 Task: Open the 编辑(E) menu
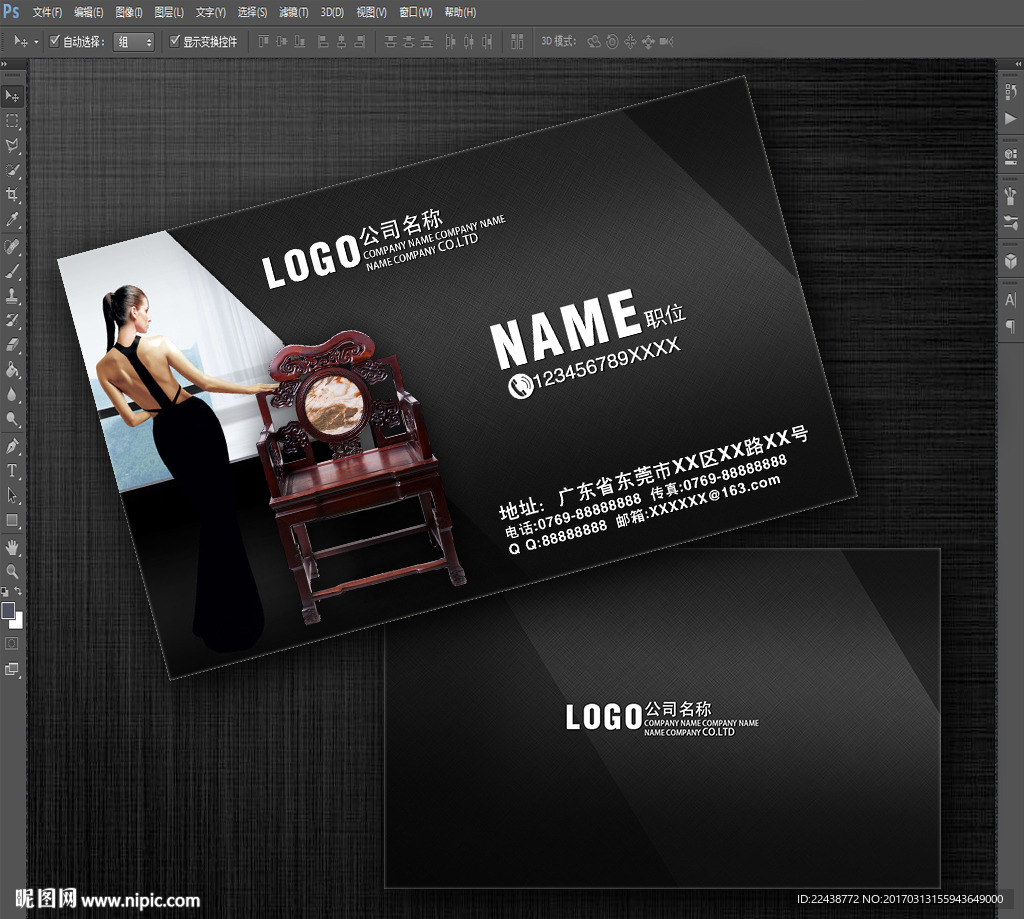(x=89, y=12)
